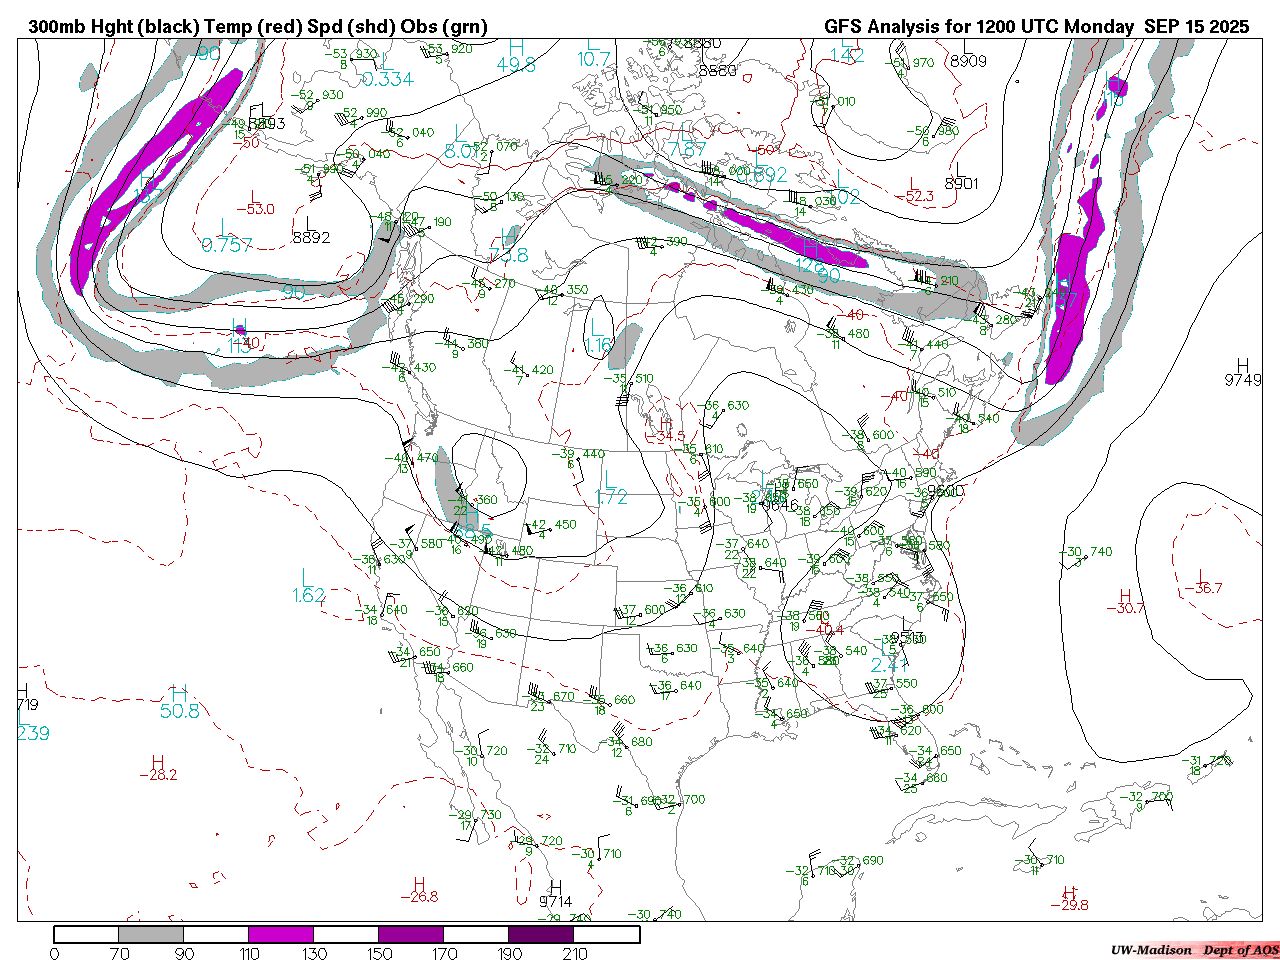Click the red L labeled -36.7
Image resolution: width=1280 pixels, height=960 pixels.
[1201, 576]
